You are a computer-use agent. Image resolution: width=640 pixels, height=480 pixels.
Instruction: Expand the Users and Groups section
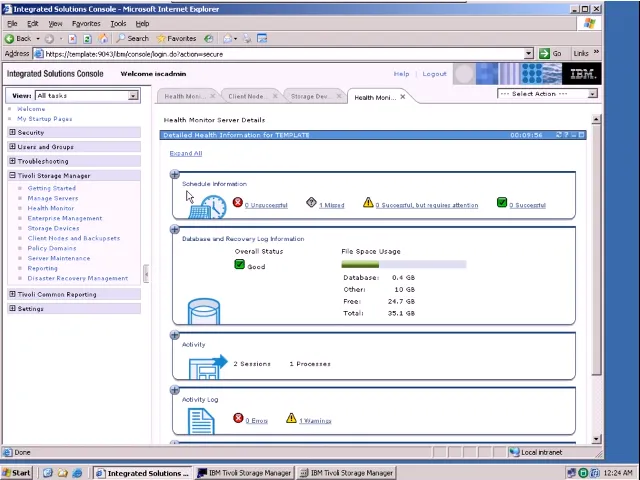point(12,147)
